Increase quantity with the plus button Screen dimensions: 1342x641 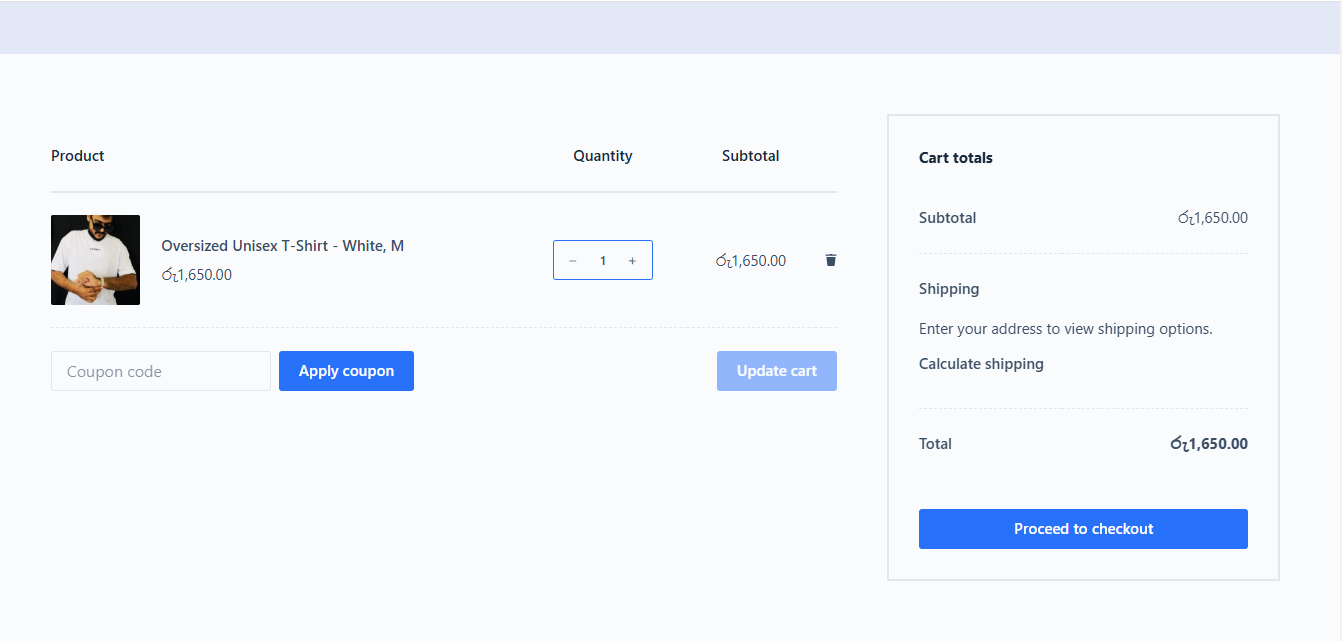pos(632,261)
